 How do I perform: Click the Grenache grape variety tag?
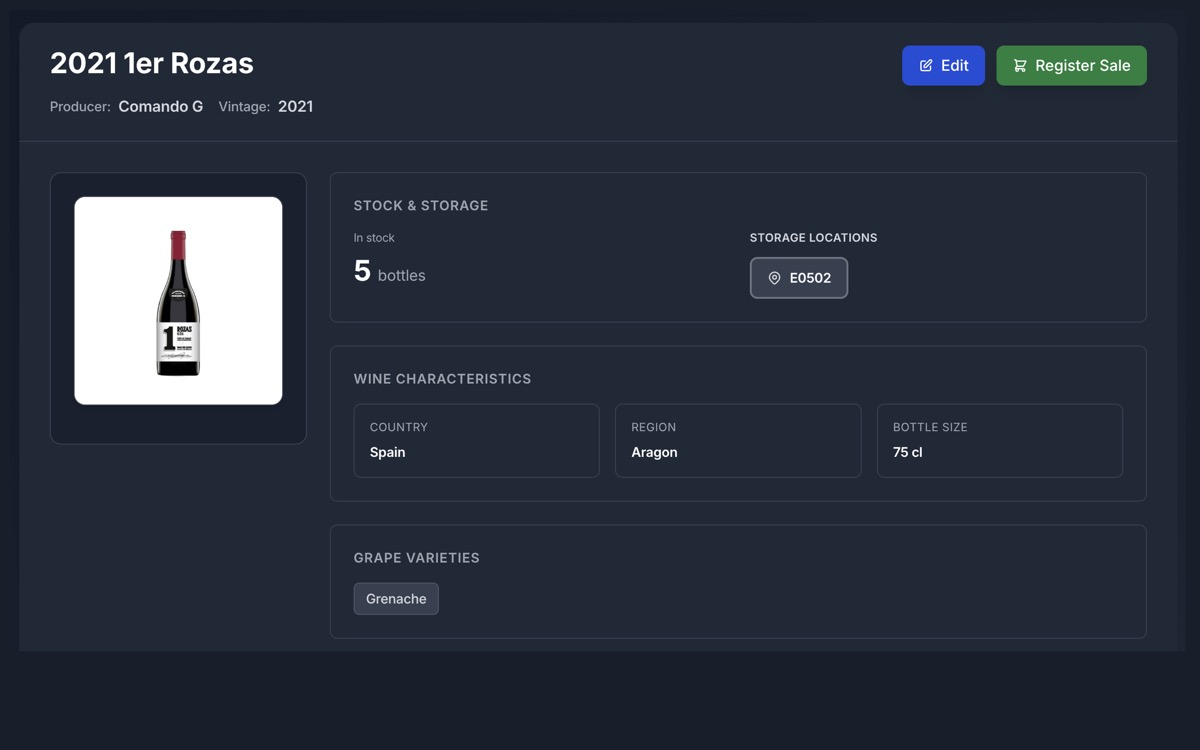click(x=396, y=599)
